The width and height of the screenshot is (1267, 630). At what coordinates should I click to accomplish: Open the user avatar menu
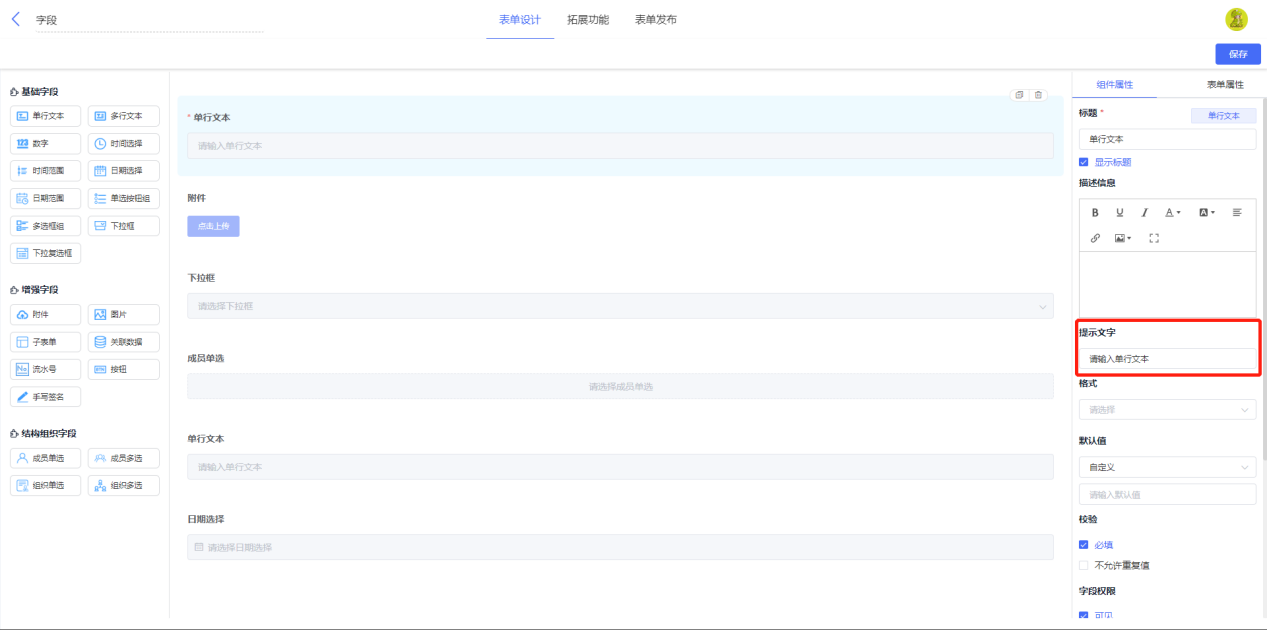(1236, 19)
